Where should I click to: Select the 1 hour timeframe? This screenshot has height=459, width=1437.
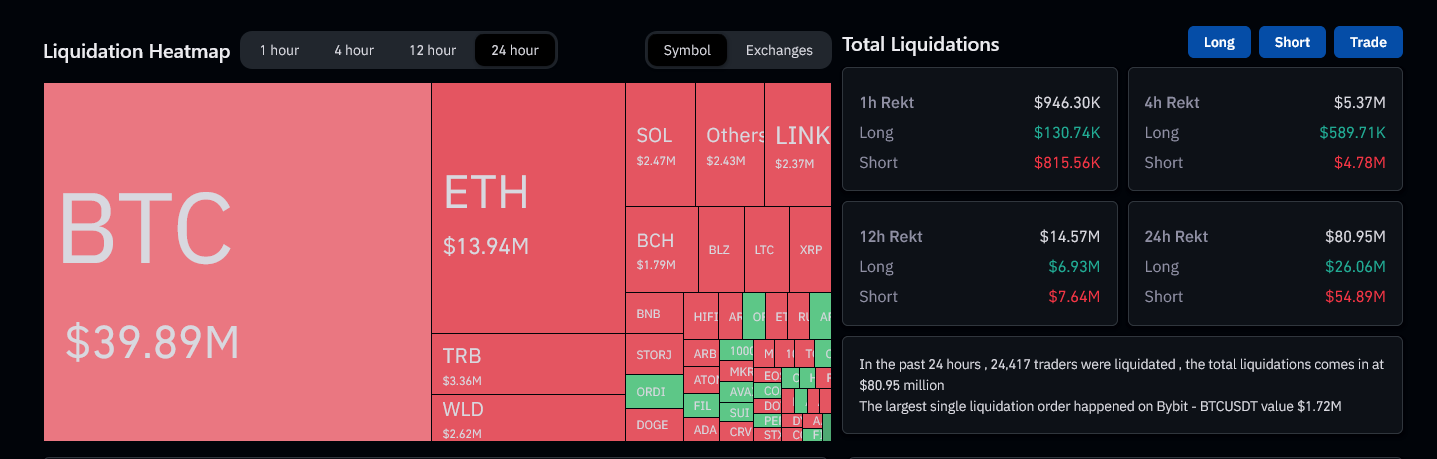pyautogui.click(x=279, y=50)
